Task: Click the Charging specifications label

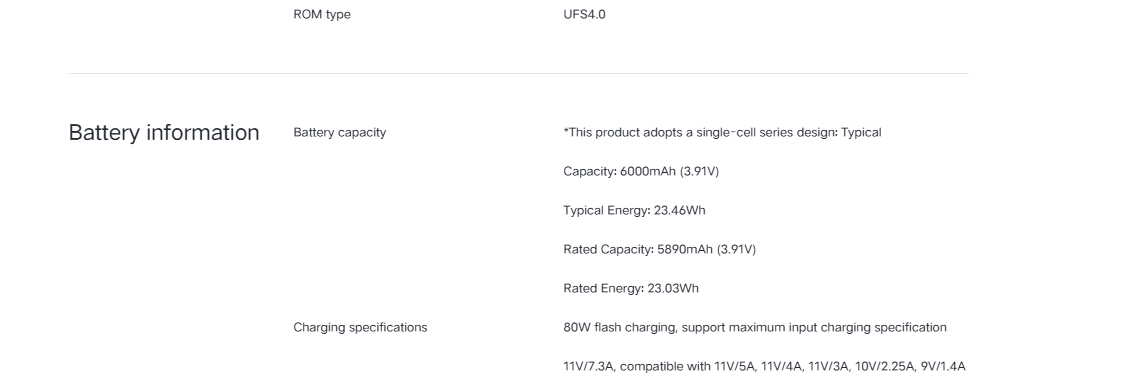Action: click(360, 328)
